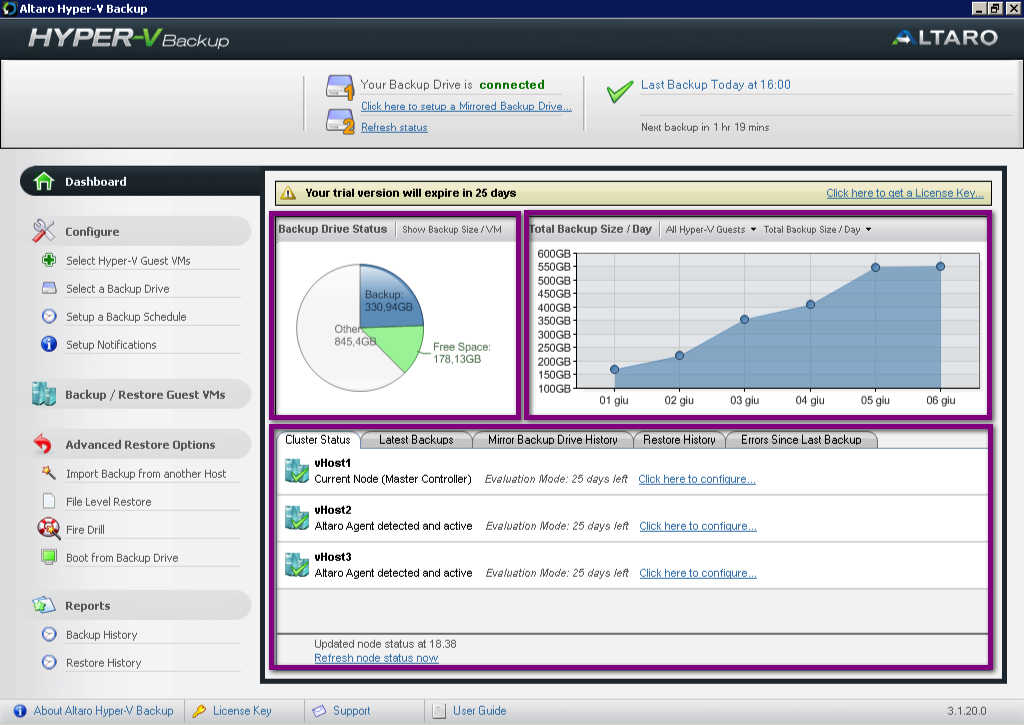The image size is (1024, 725).
Task: Click the Configure tools icon
Action: click(44, 231)
